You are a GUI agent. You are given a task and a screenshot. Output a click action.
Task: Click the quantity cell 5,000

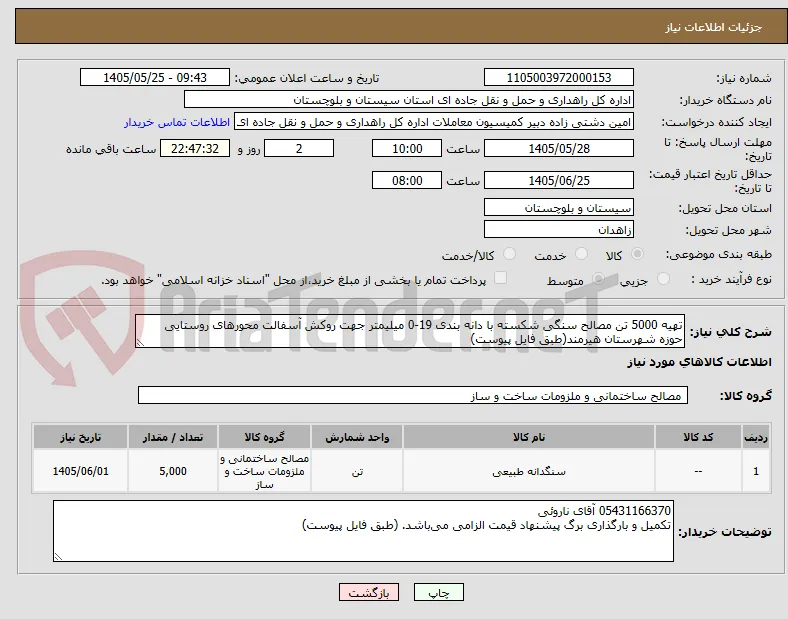[x=173, y=471]
